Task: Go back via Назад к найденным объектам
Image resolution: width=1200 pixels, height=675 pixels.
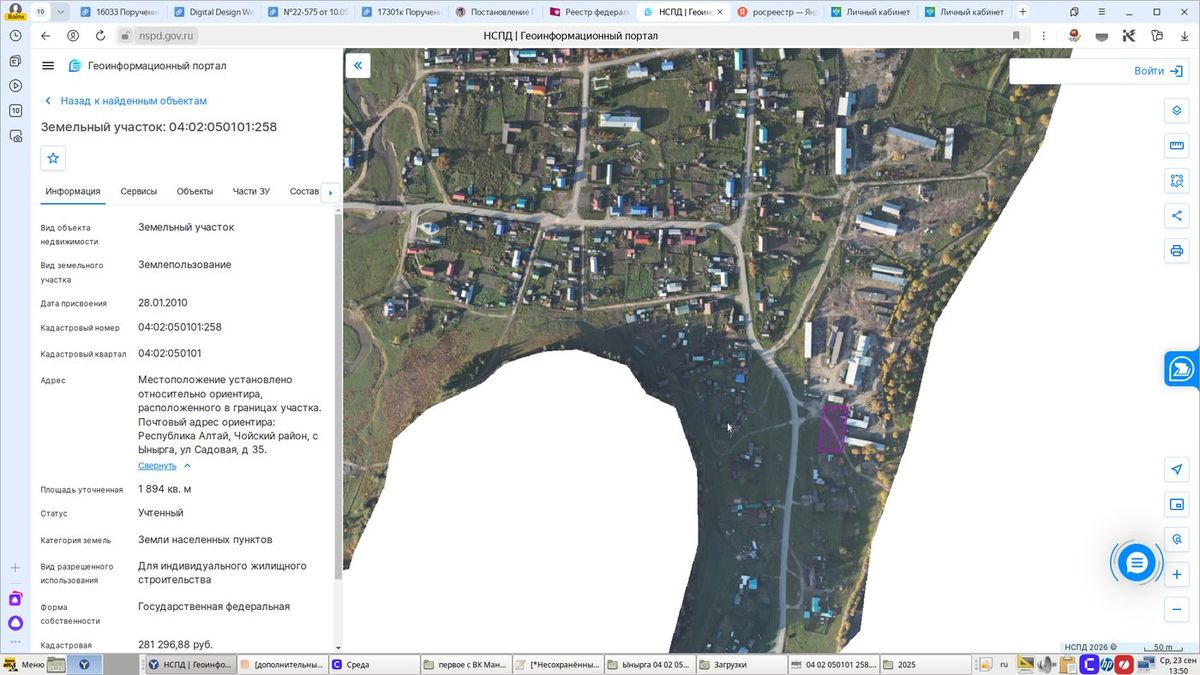Action: click(125, 101)
